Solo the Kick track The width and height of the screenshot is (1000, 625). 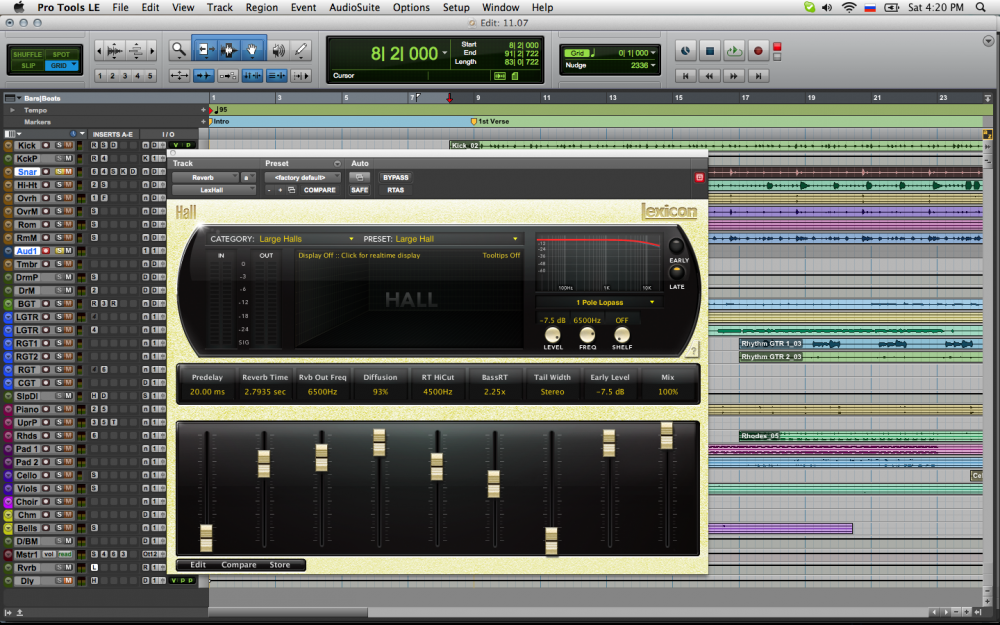[x=59, y=145]
